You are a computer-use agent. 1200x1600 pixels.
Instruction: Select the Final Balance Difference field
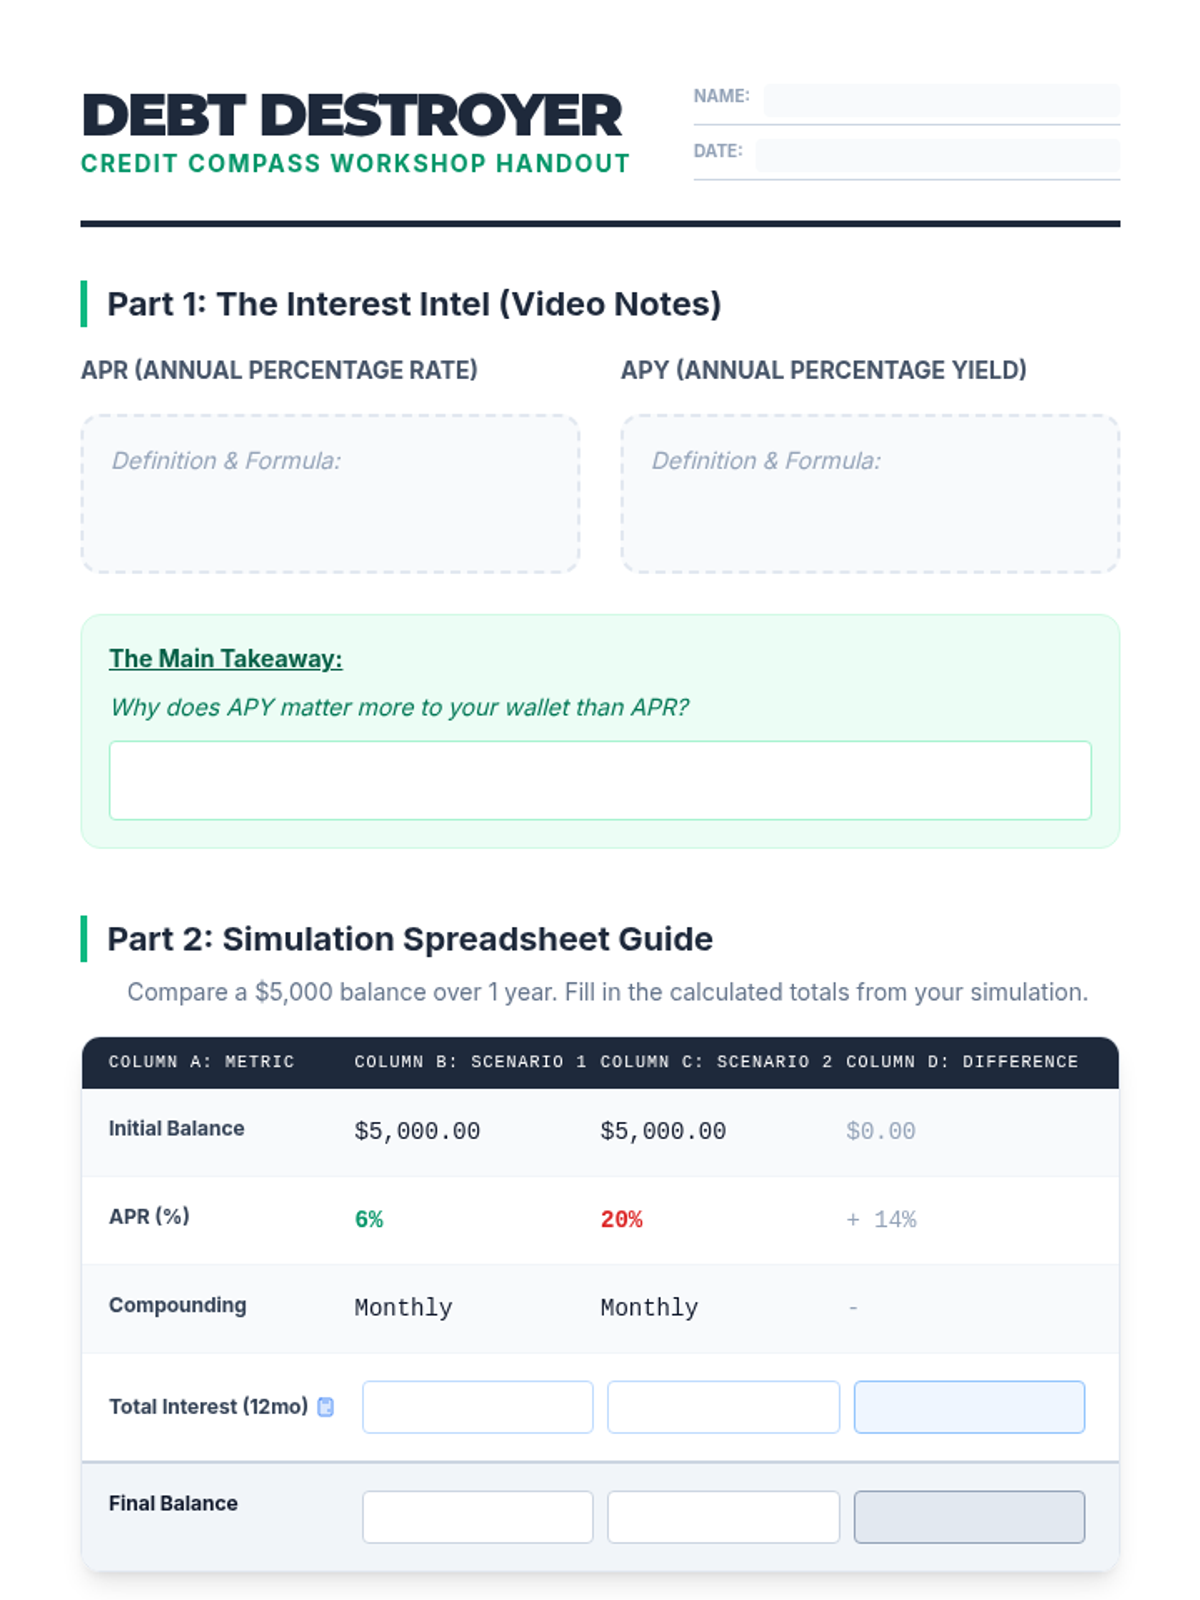click(x=969, y=1517)
